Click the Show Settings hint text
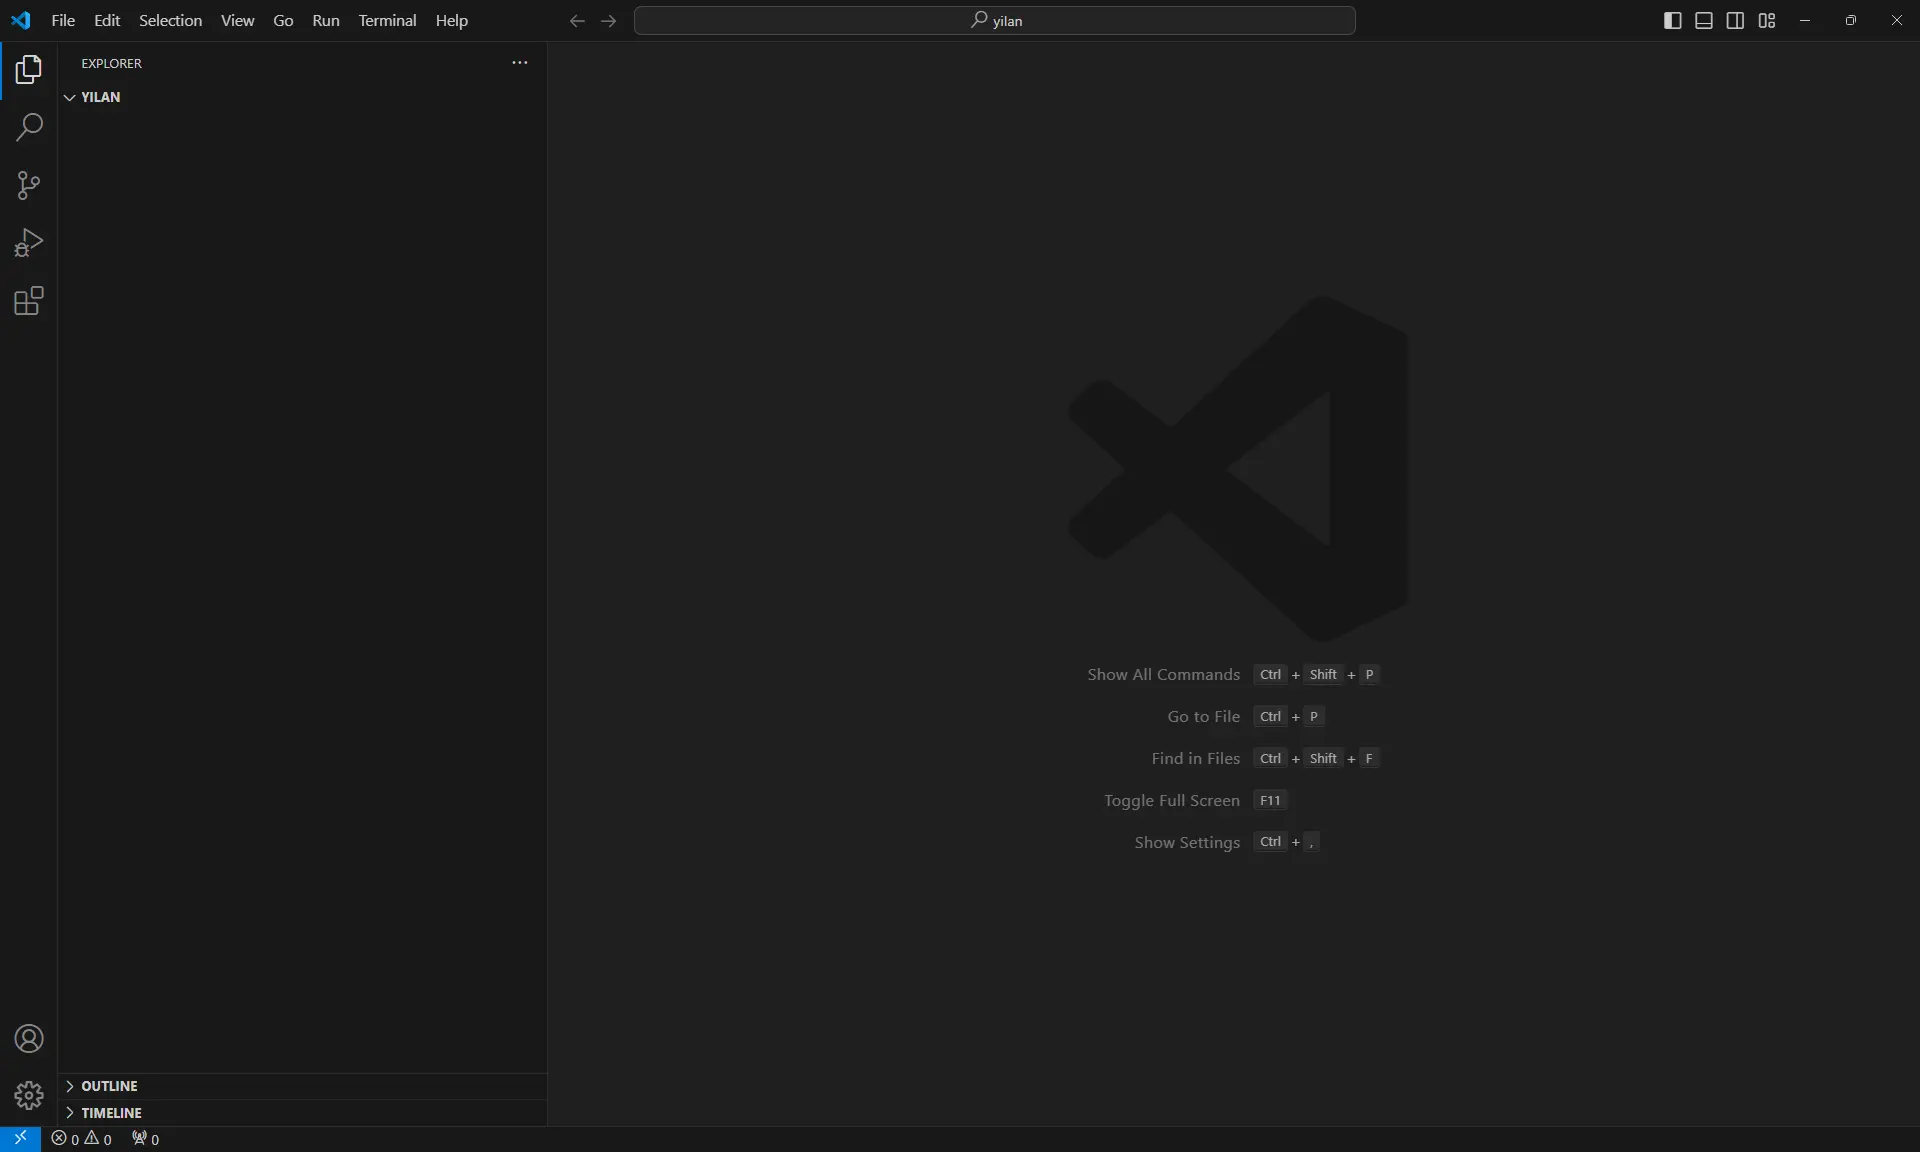Screen dimensions: 1920x1152 pos(1187,843)
